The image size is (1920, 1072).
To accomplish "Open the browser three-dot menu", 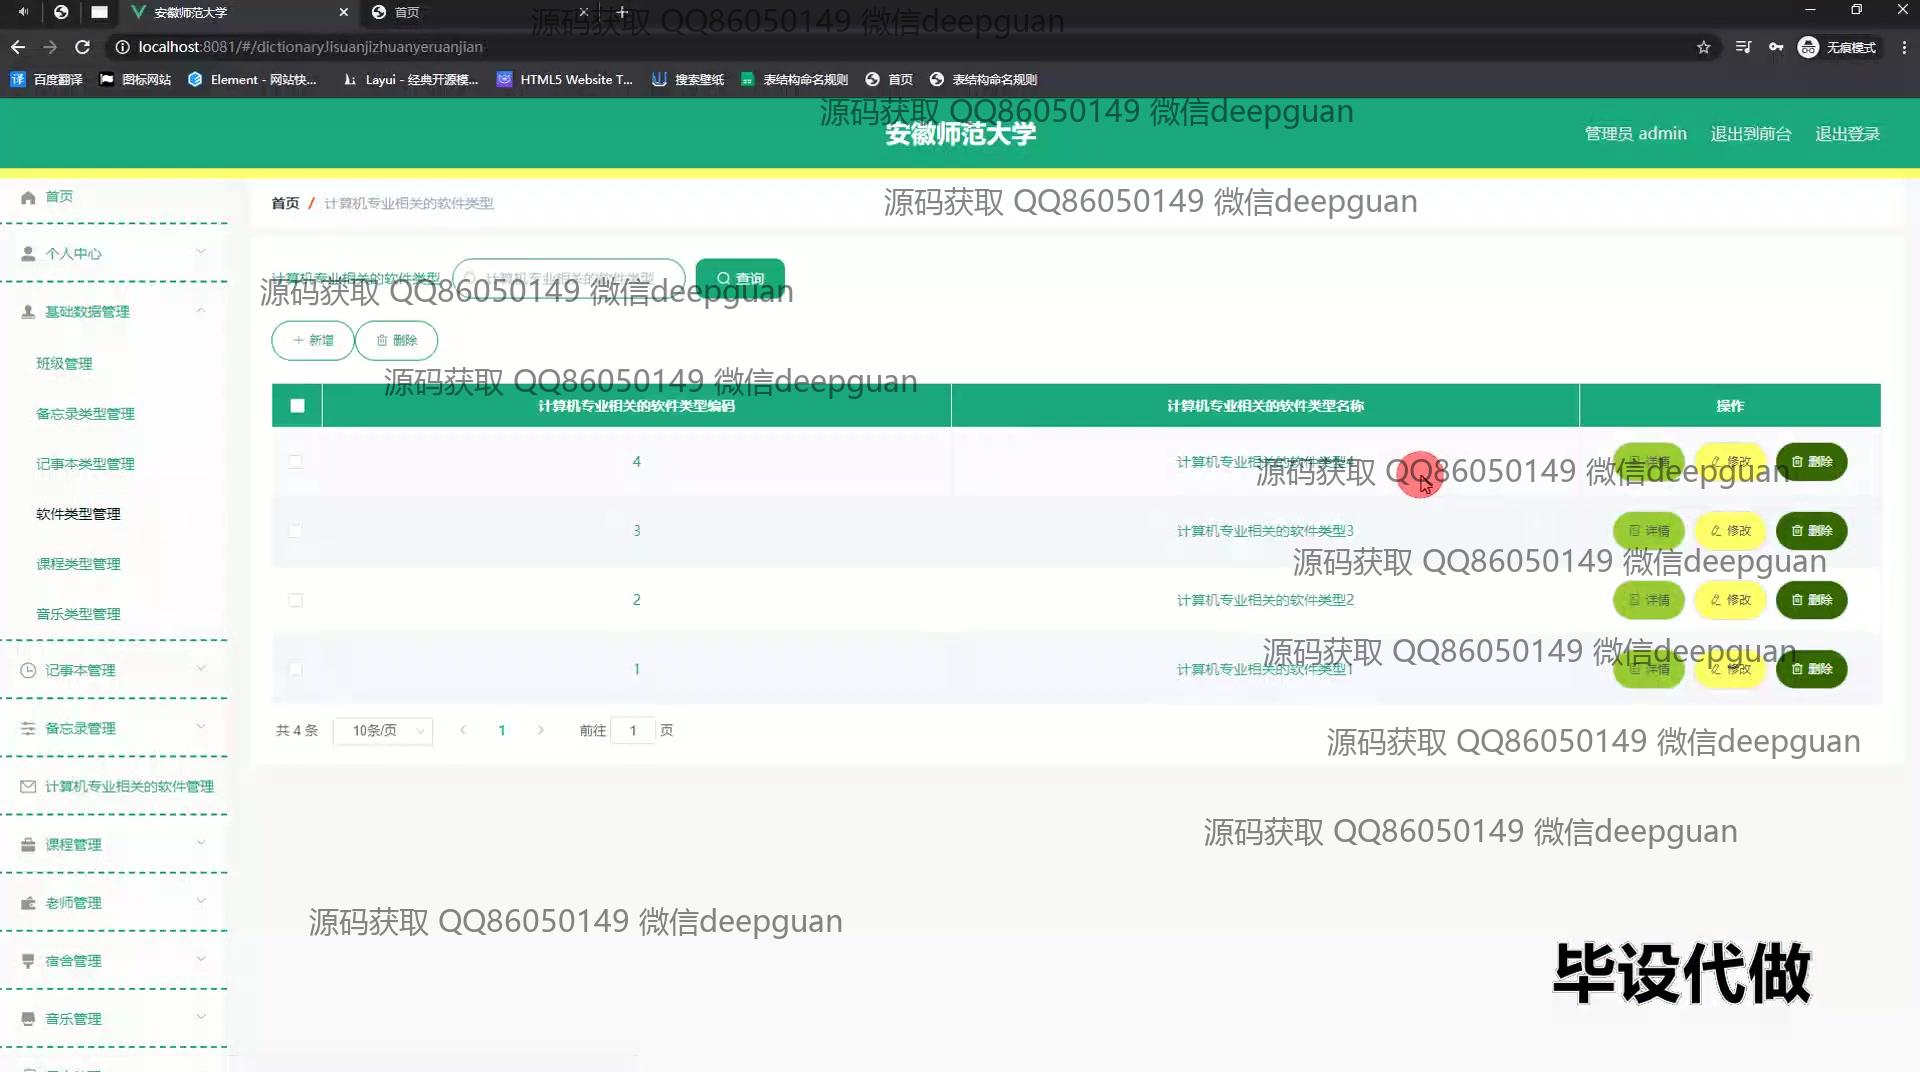I will click(x=1903, y=47).
